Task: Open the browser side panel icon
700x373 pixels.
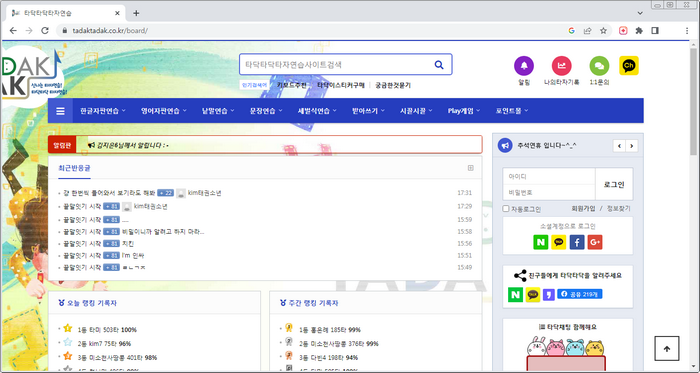Action: coord(655,31)
